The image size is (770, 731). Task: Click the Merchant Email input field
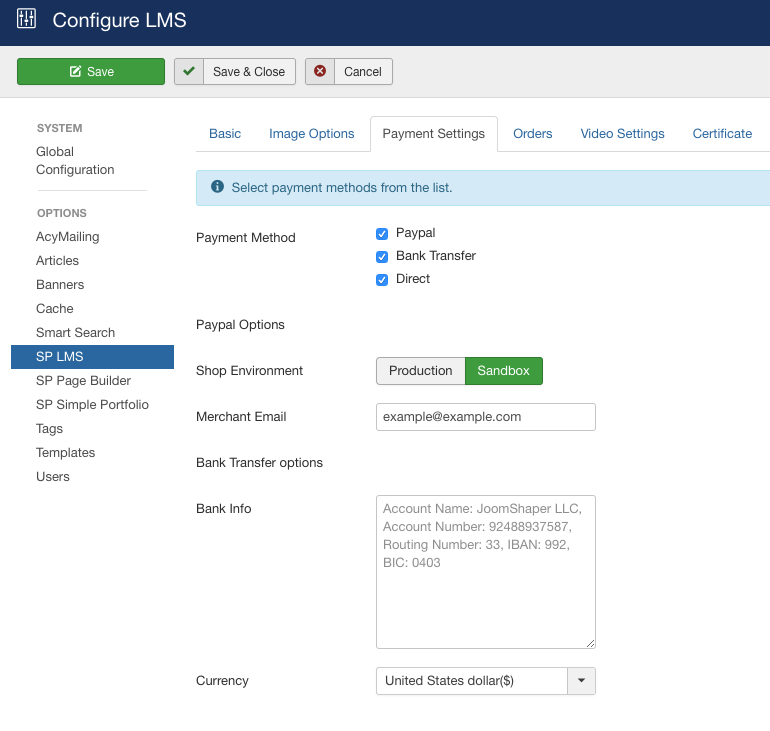485,417
